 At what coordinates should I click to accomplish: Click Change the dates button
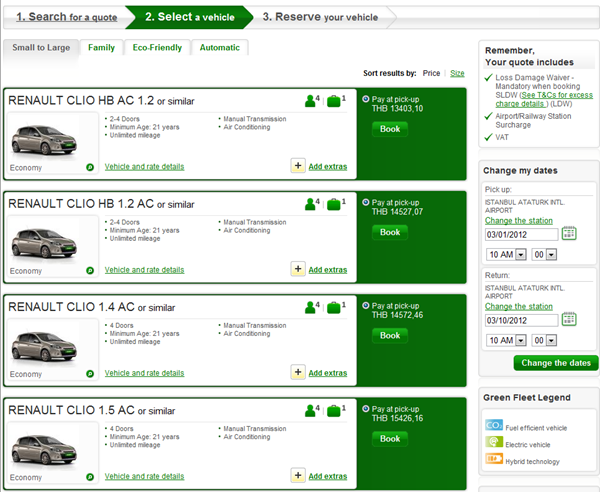coord(556,363)
